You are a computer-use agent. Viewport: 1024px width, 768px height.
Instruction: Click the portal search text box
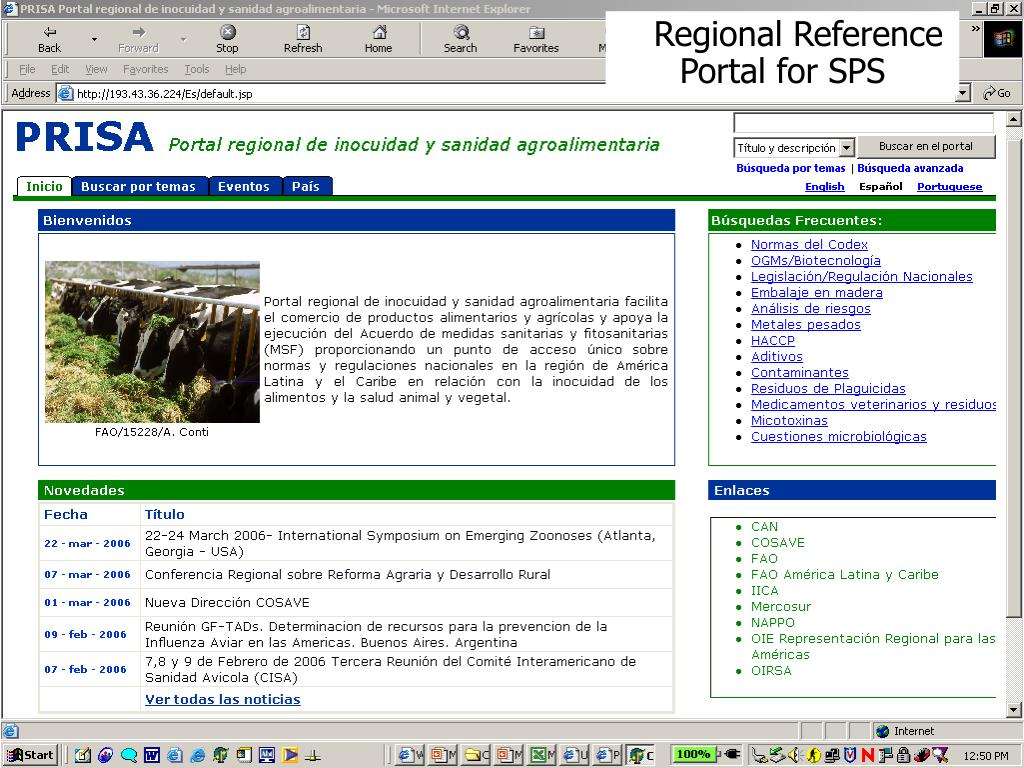click(863, 123)
